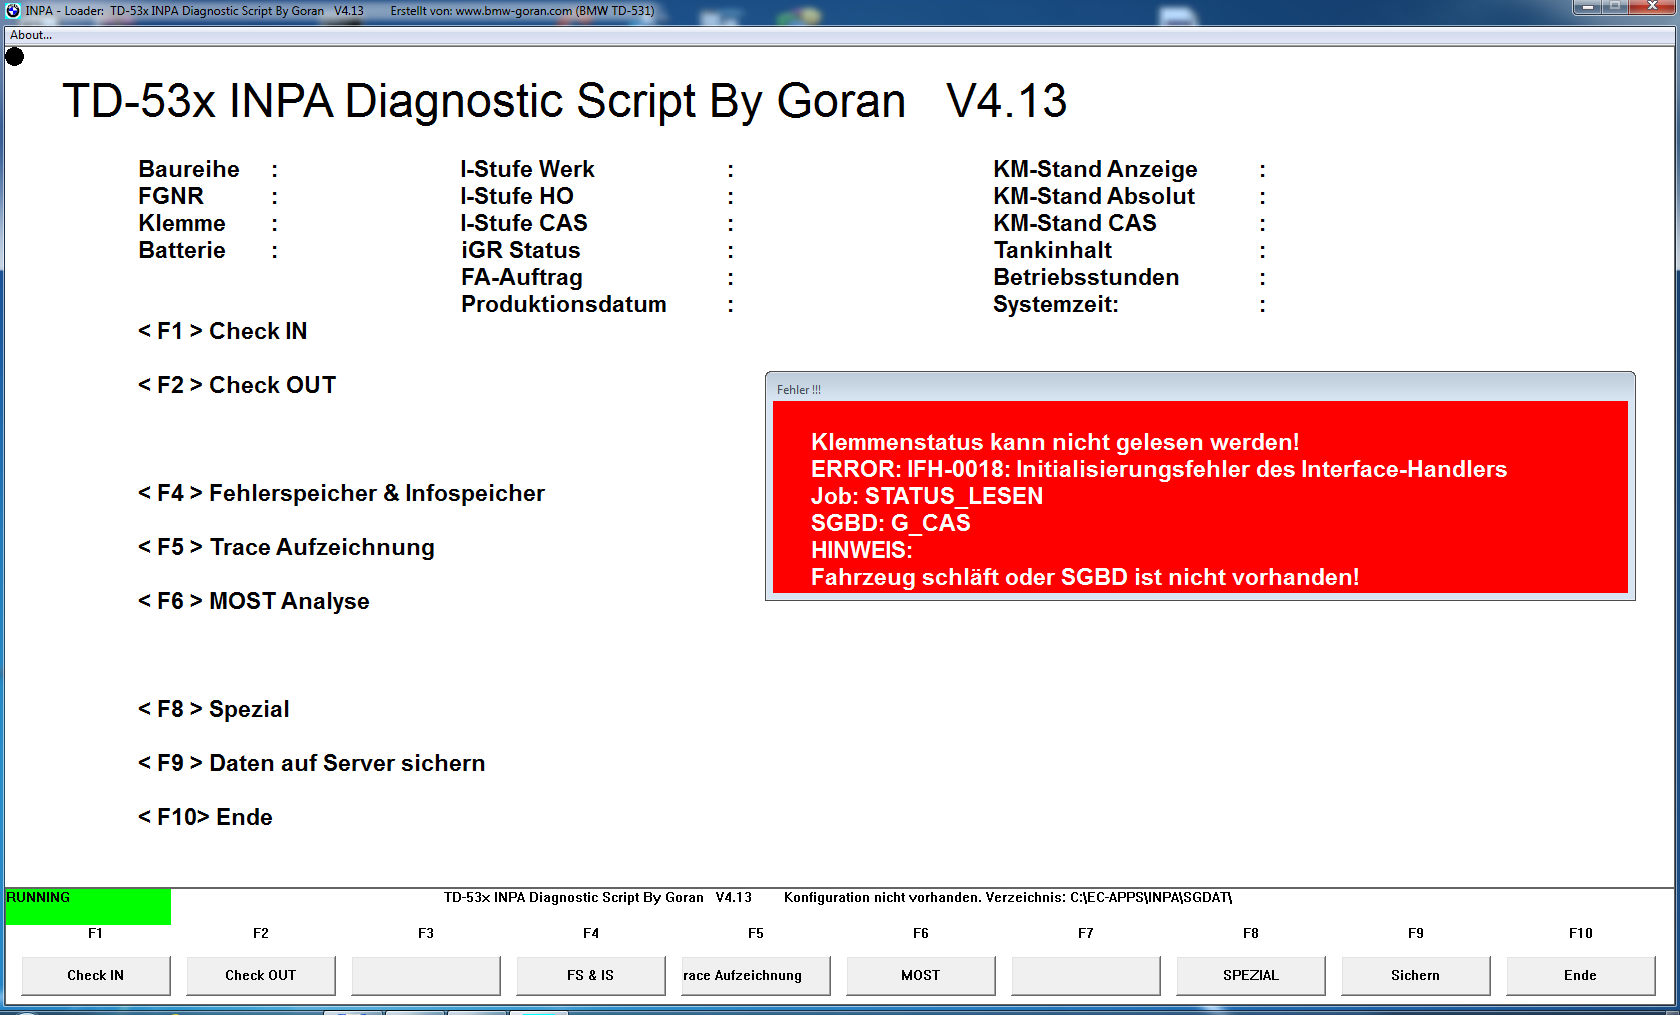The height and width of the screenshot is (1015, 1680).
Task: Select '< F4 > Fehlerspeicher & Infospeicher' line
Action: 341,493
